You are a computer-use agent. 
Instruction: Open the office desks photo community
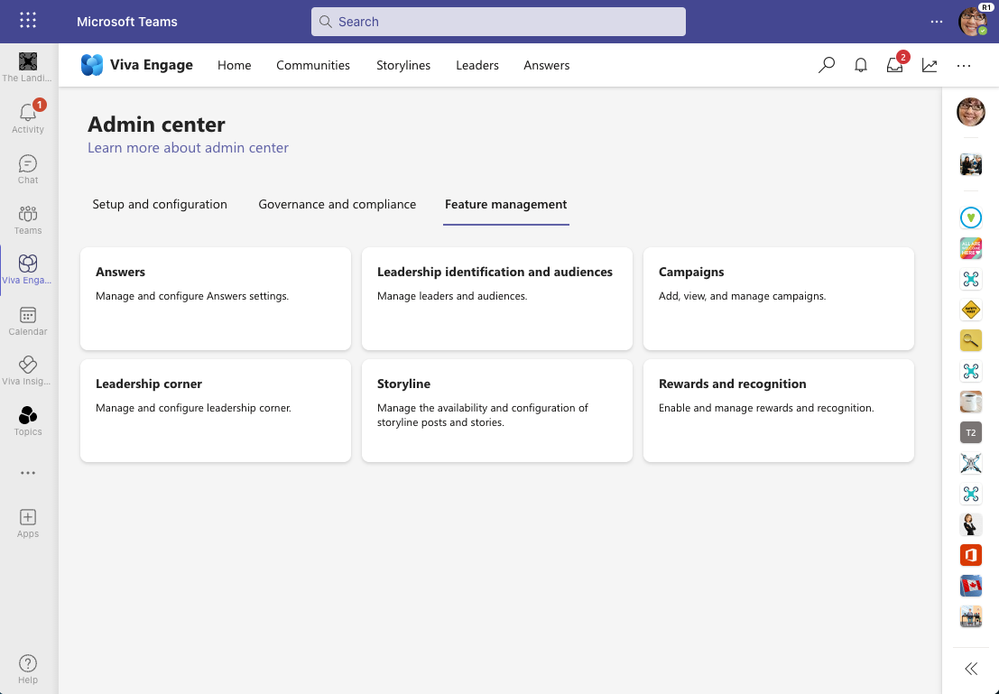tap(971, 616)
